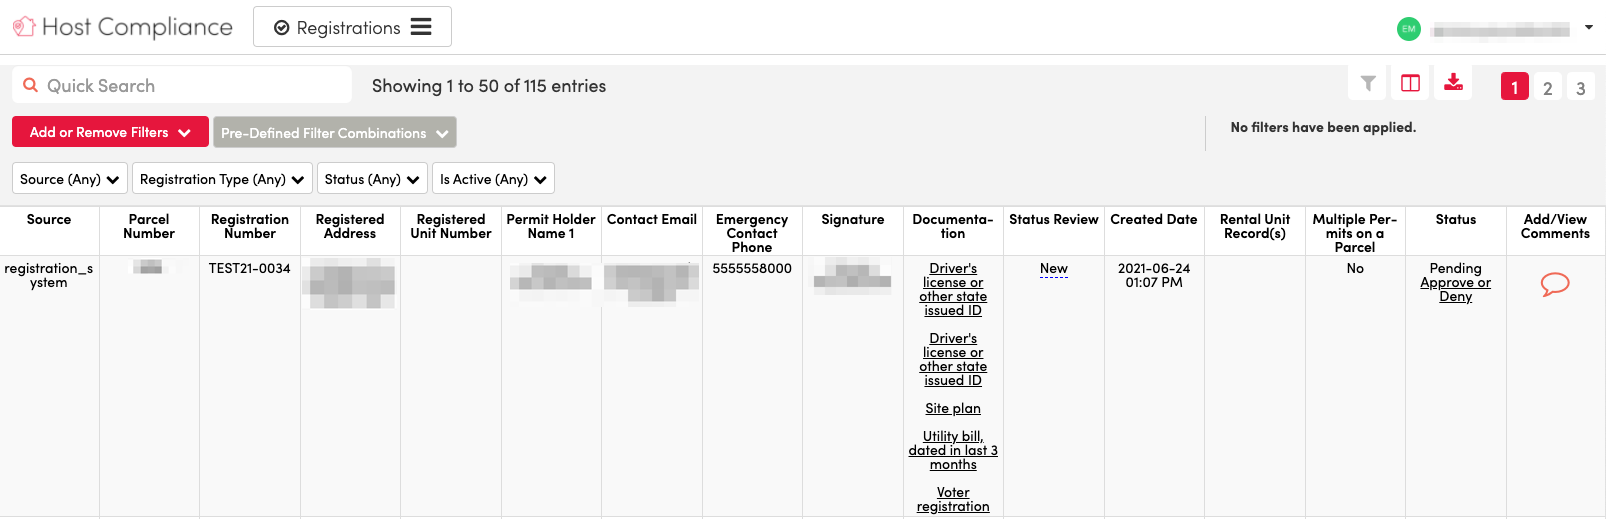
Task: Open the Registration Type (Any) dropdown
Action: (x=222, y=179)
